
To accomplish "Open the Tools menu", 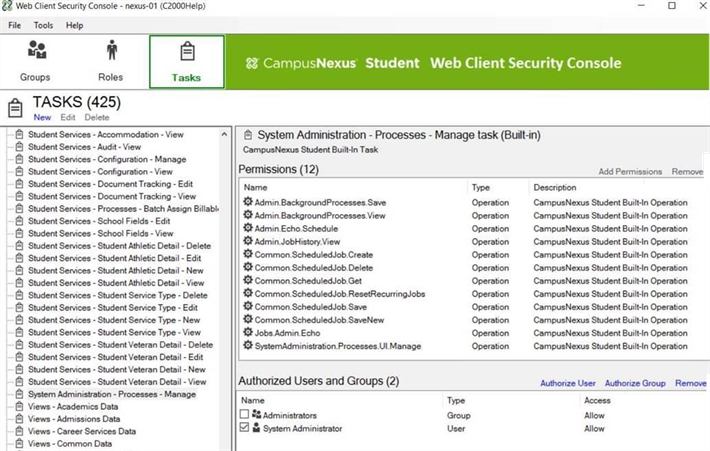I will point(43,25).
